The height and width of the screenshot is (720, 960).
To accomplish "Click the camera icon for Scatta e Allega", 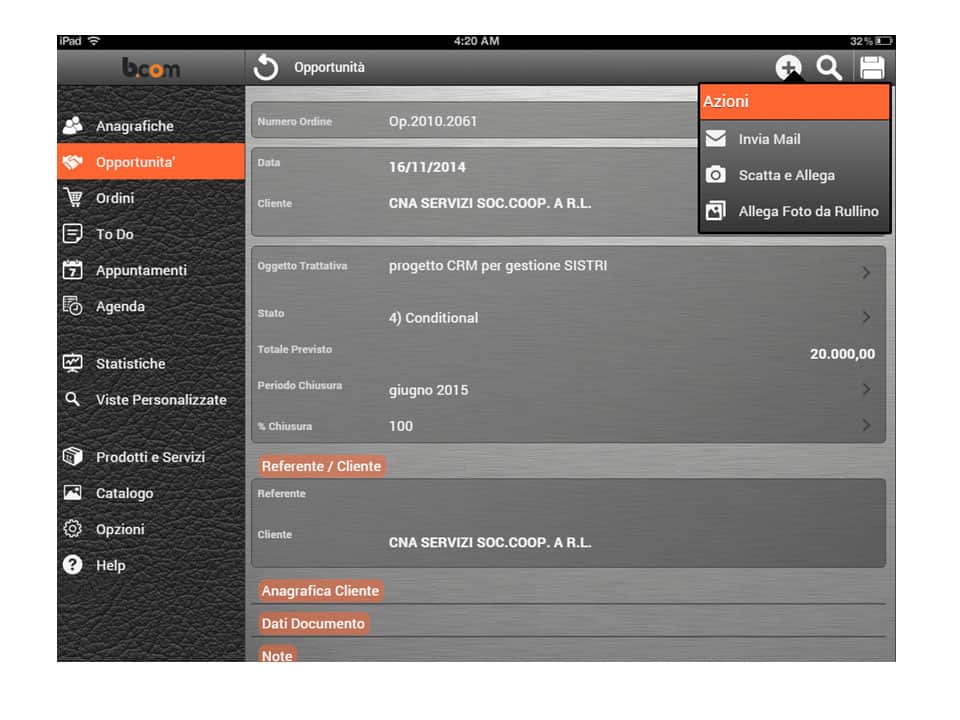I will coord(716,175).
